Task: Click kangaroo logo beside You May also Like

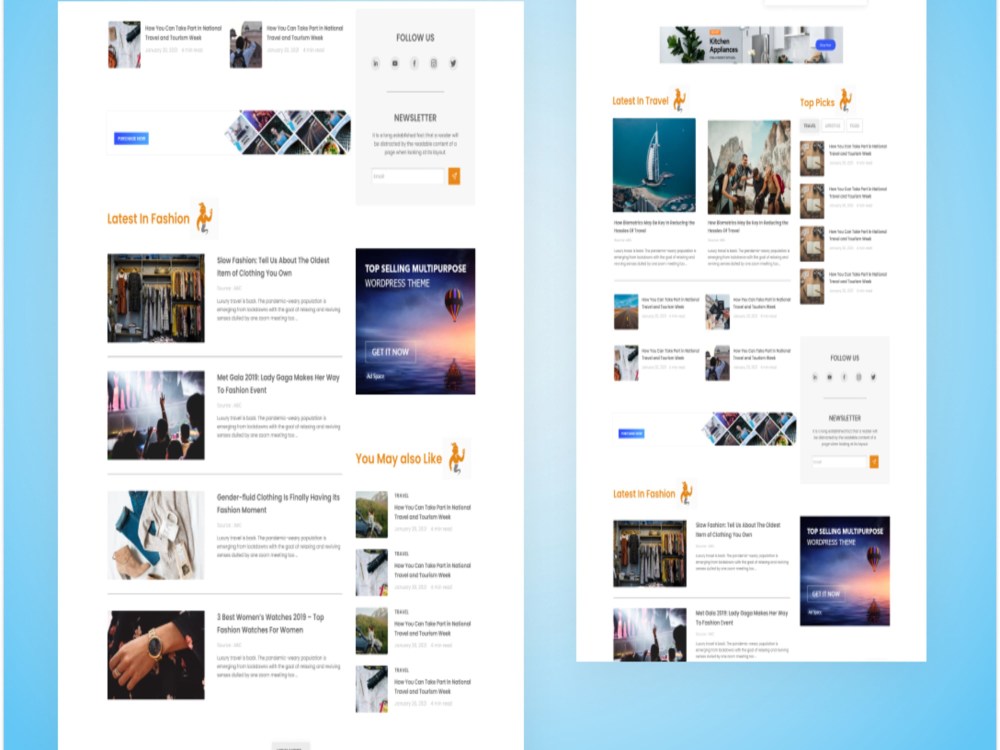Action: pyautogui.click(x=457, y=458)
